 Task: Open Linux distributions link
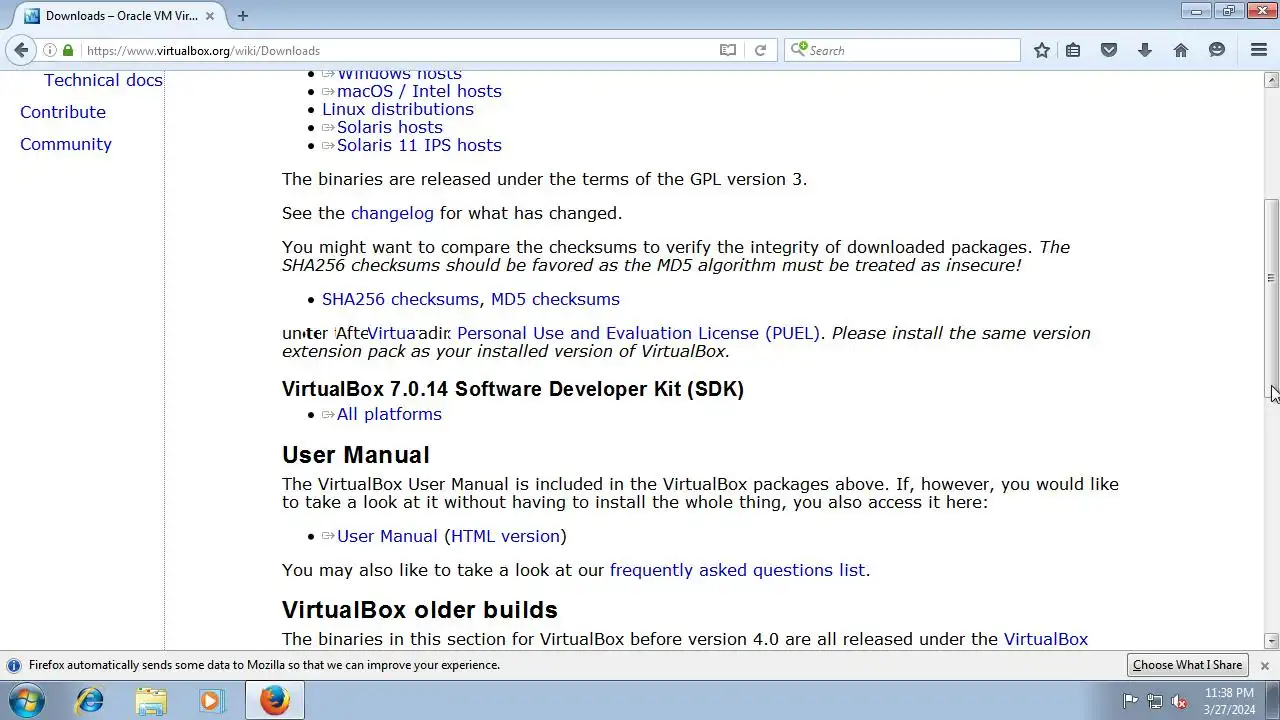(x=398, y=109)
